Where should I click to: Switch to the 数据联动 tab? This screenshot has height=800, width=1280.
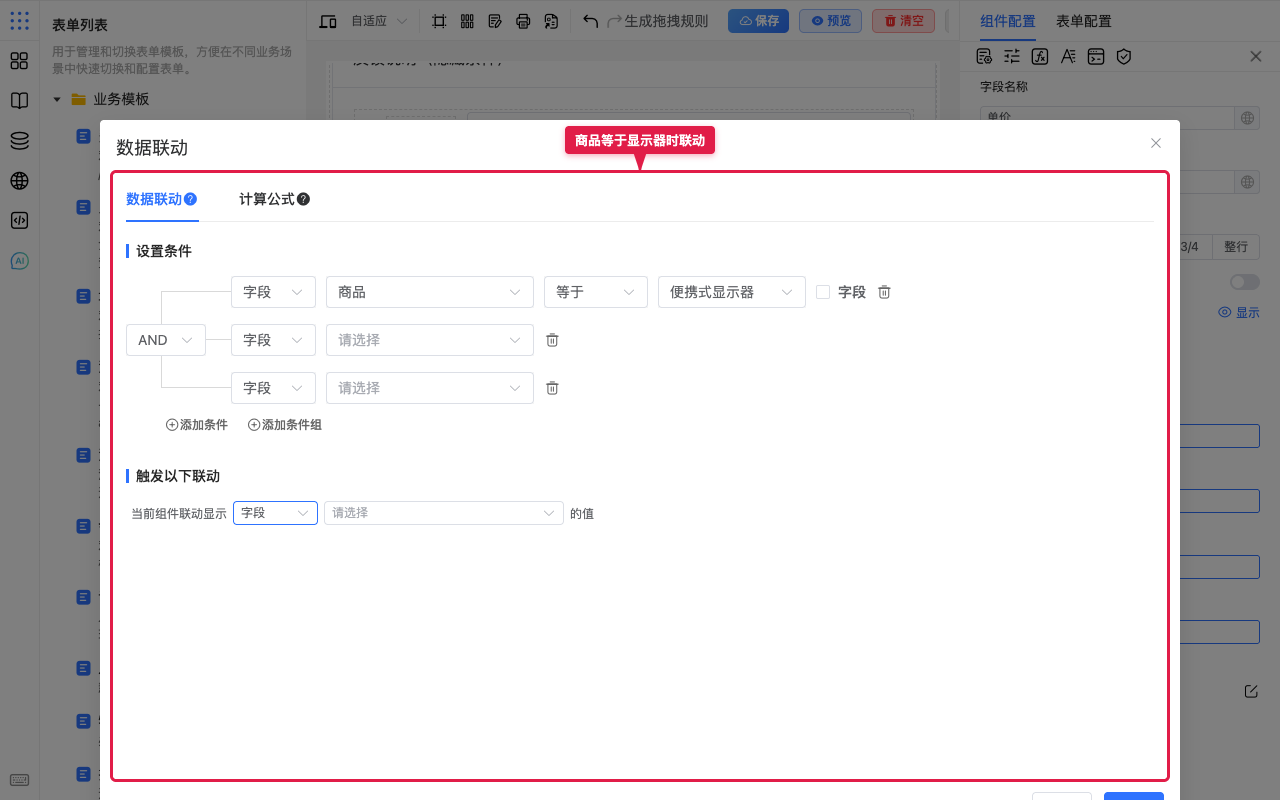pyautogui.click(x=154, y=199)
